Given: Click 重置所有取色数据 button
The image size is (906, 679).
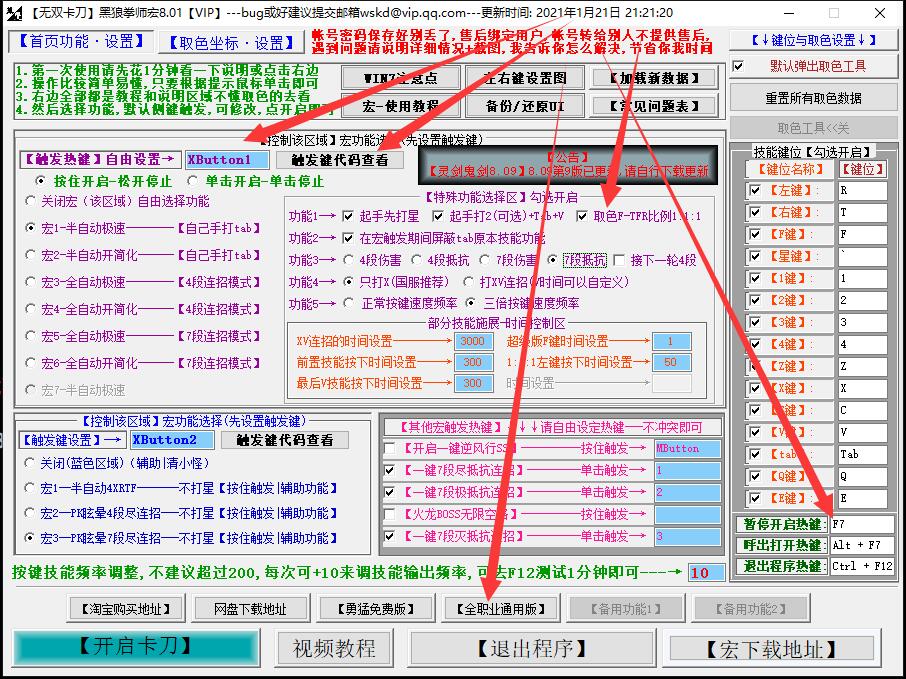Looking at the screenshot, I should (x=813, y=98).
